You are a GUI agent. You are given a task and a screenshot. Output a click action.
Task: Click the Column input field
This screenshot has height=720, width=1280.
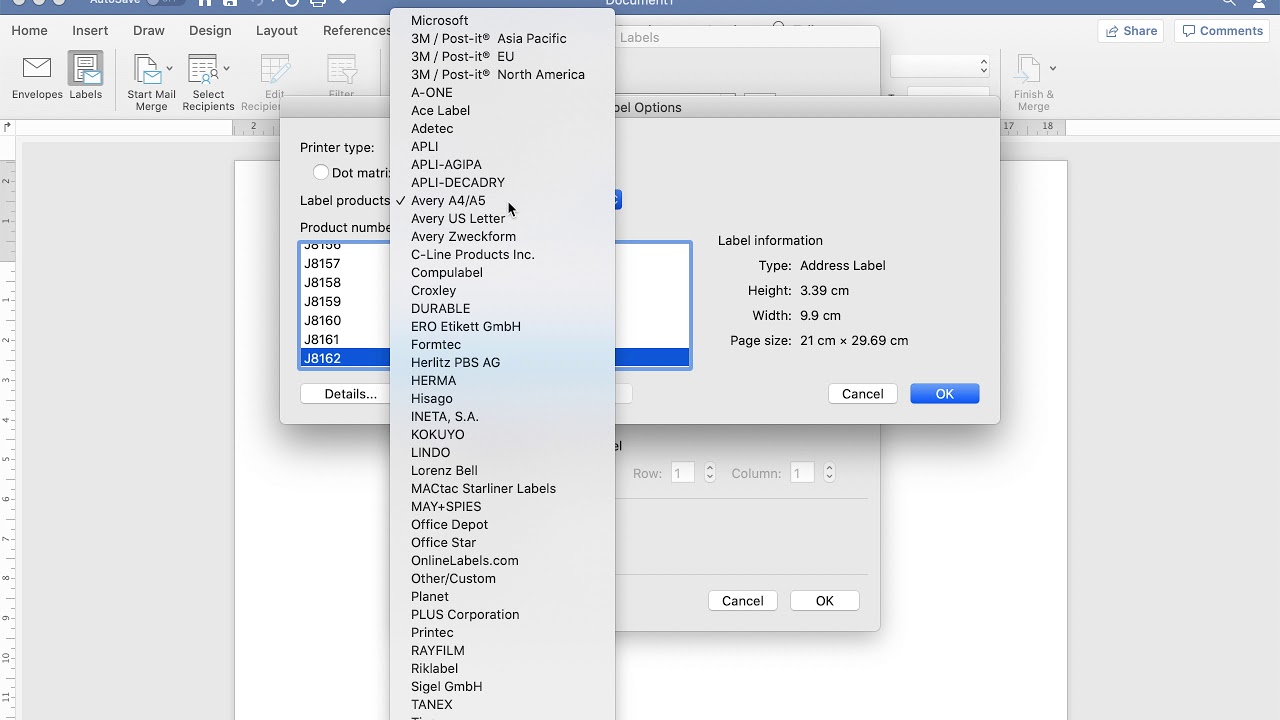[x=802, y=473]
